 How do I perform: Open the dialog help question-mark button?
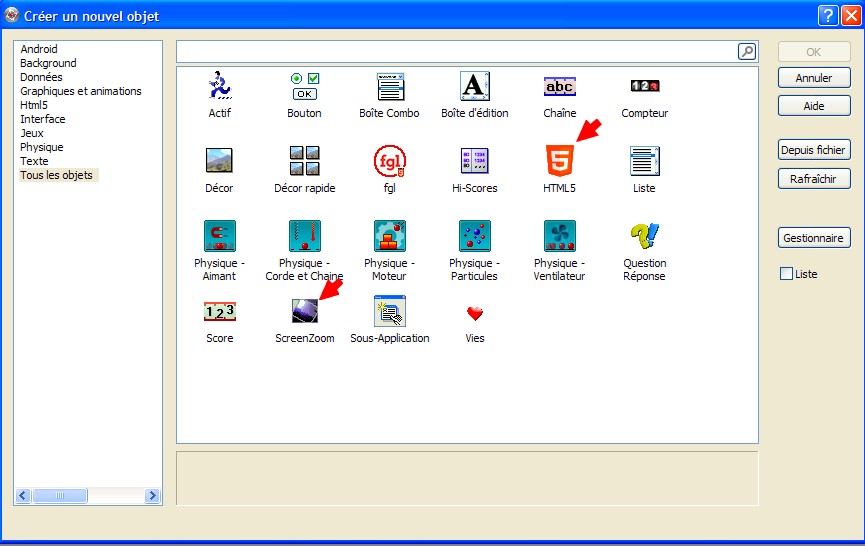(x=828, y=16)
